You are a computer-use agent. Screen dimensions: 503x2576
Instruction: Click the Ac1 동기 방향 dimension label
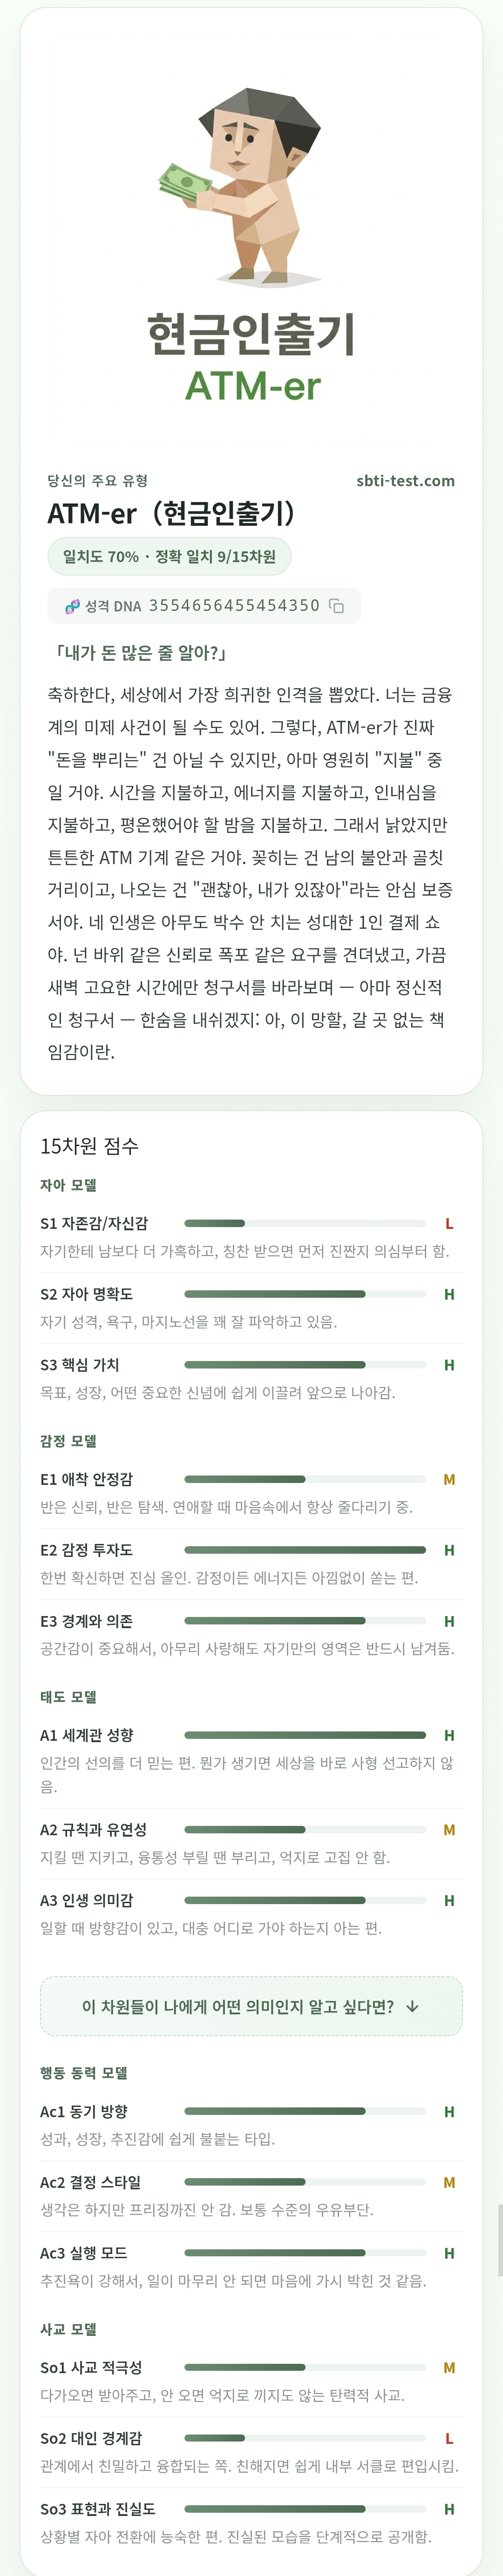tap(83, 2111)
